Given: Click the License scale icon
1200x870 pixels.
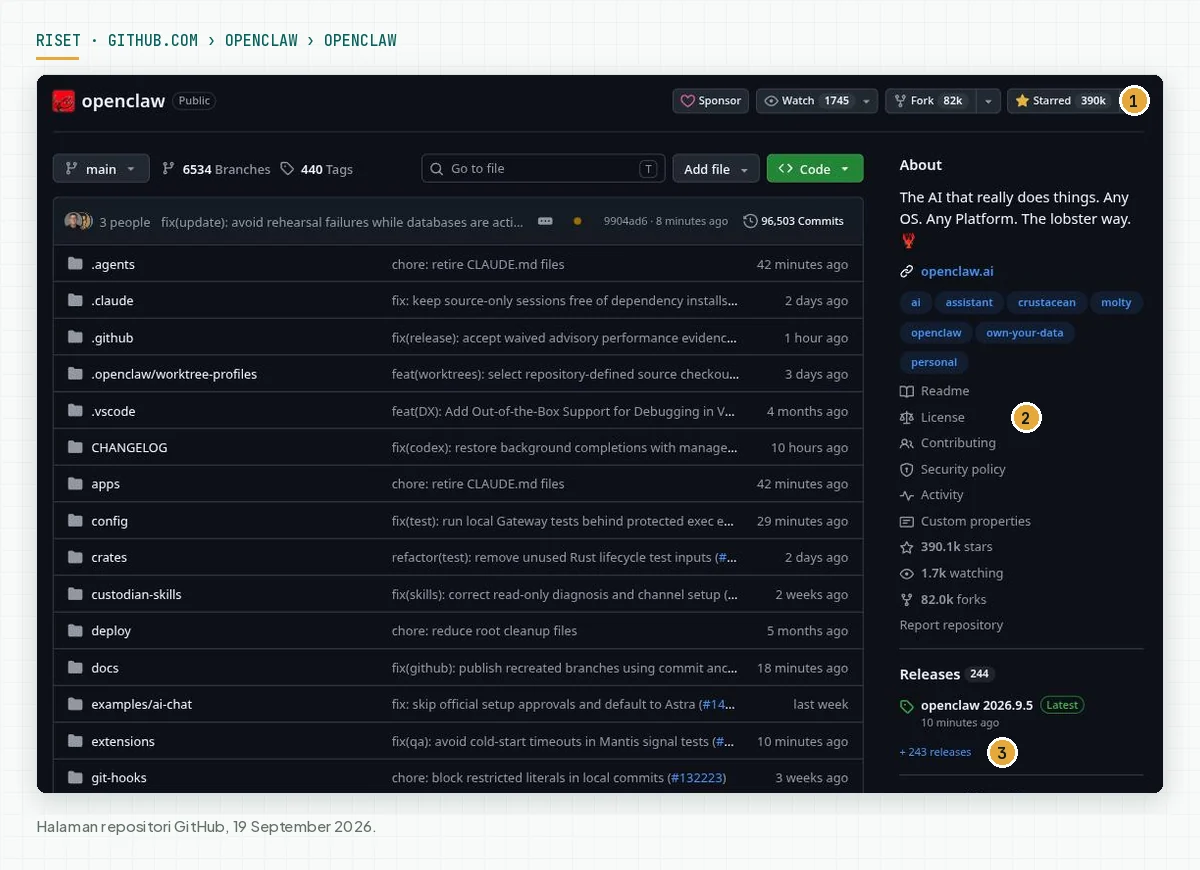Looking at the screenshot, I should (x=907, y=417).
